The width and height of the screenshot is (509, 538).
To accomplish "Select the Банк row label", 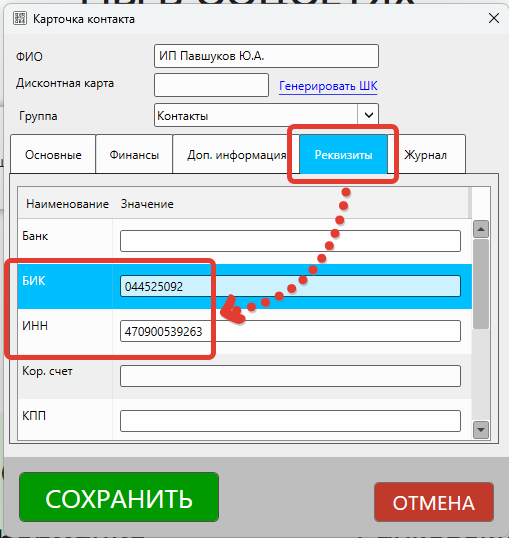I will [35, 236].
